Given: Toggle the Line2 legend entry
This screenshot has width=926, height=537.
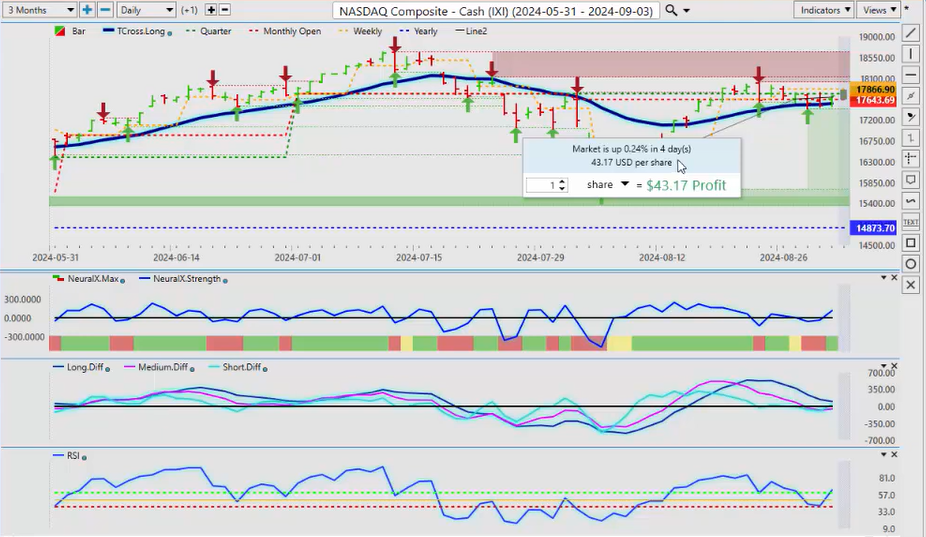Looking at the screenshot, I should coord(471,31).
